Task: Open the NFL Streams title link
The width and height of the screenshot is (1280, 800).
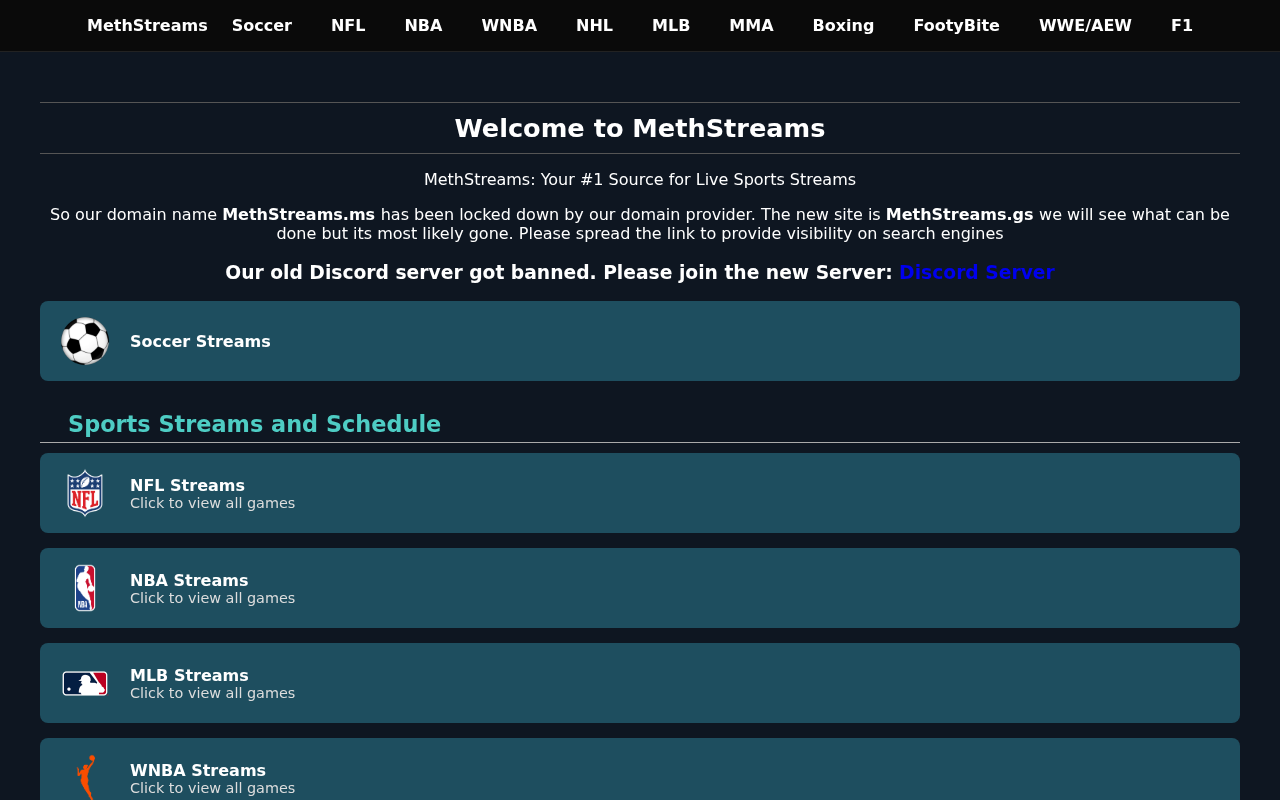Action: pos(187,485)
